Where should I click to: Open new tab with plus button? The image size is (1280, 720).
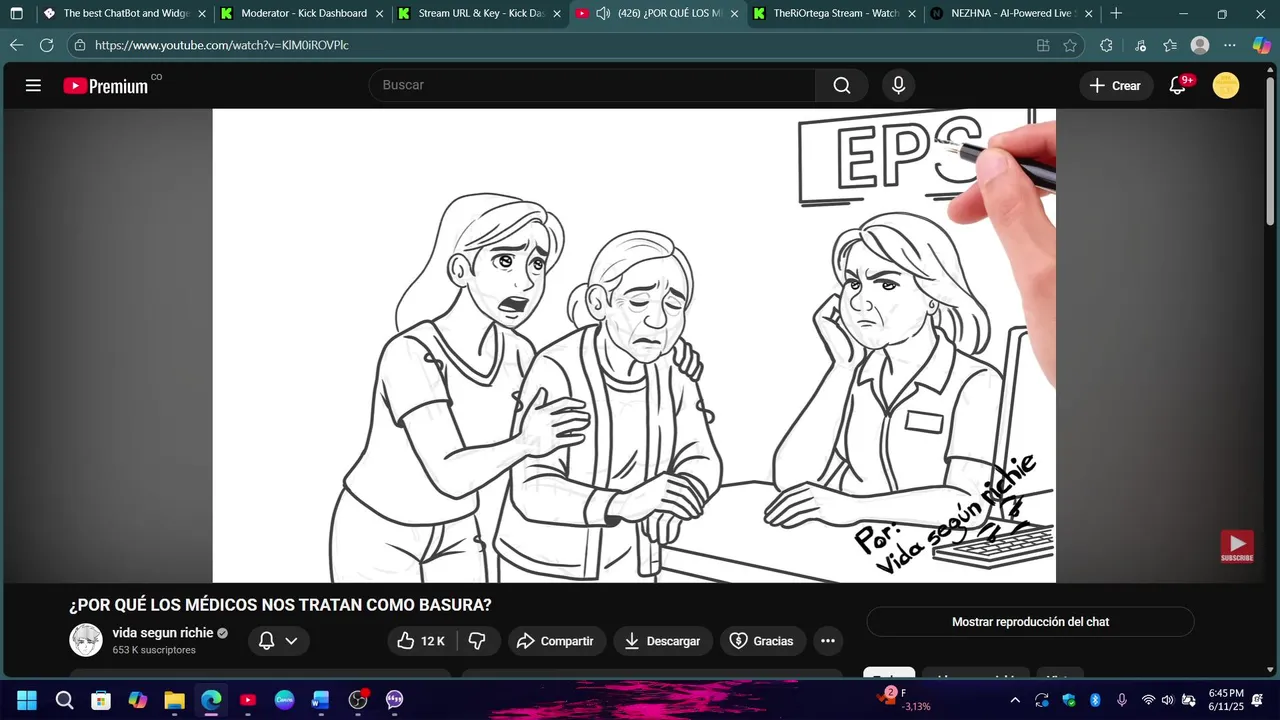[1116, 13]
